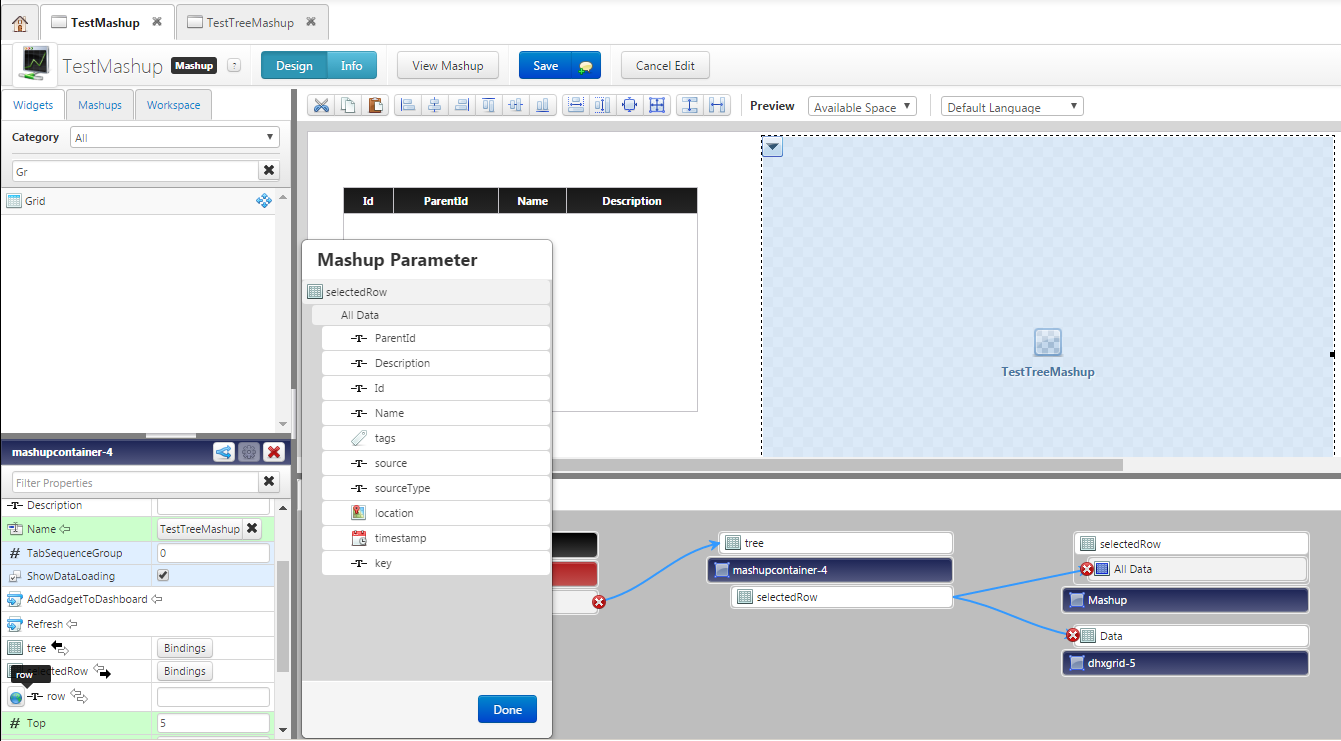
Task: Switch to the TestTreeMashup tab
Action: click(250, 22)
